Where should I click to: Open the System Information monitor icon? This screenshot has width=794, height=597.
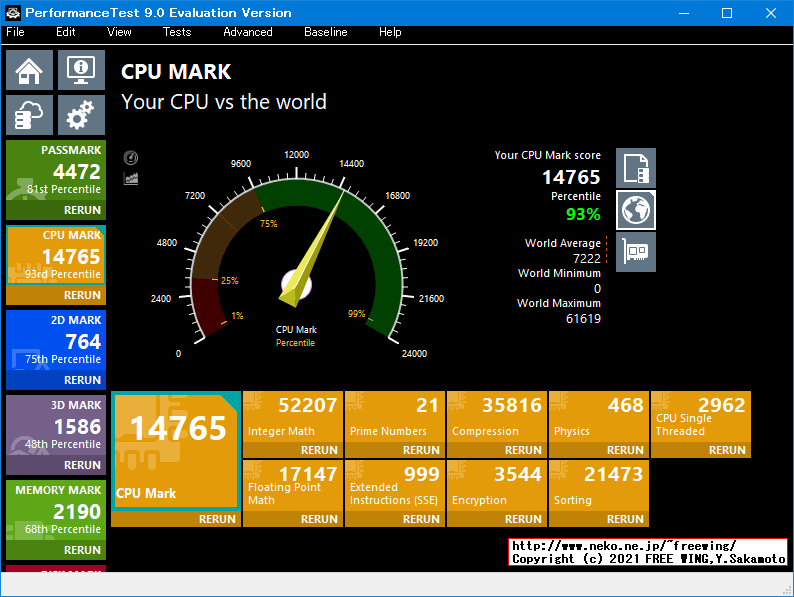81,70
